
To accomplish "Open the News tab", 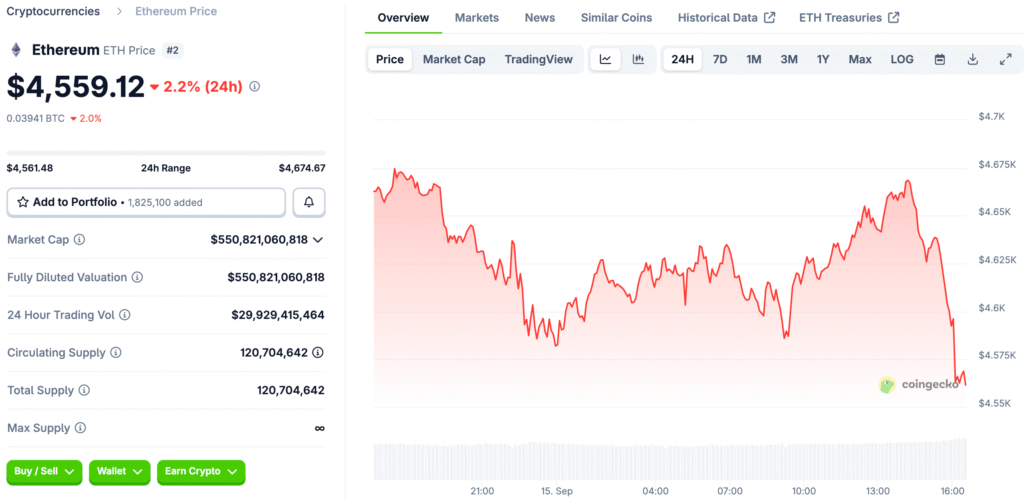I will click(x=540, y=18).
